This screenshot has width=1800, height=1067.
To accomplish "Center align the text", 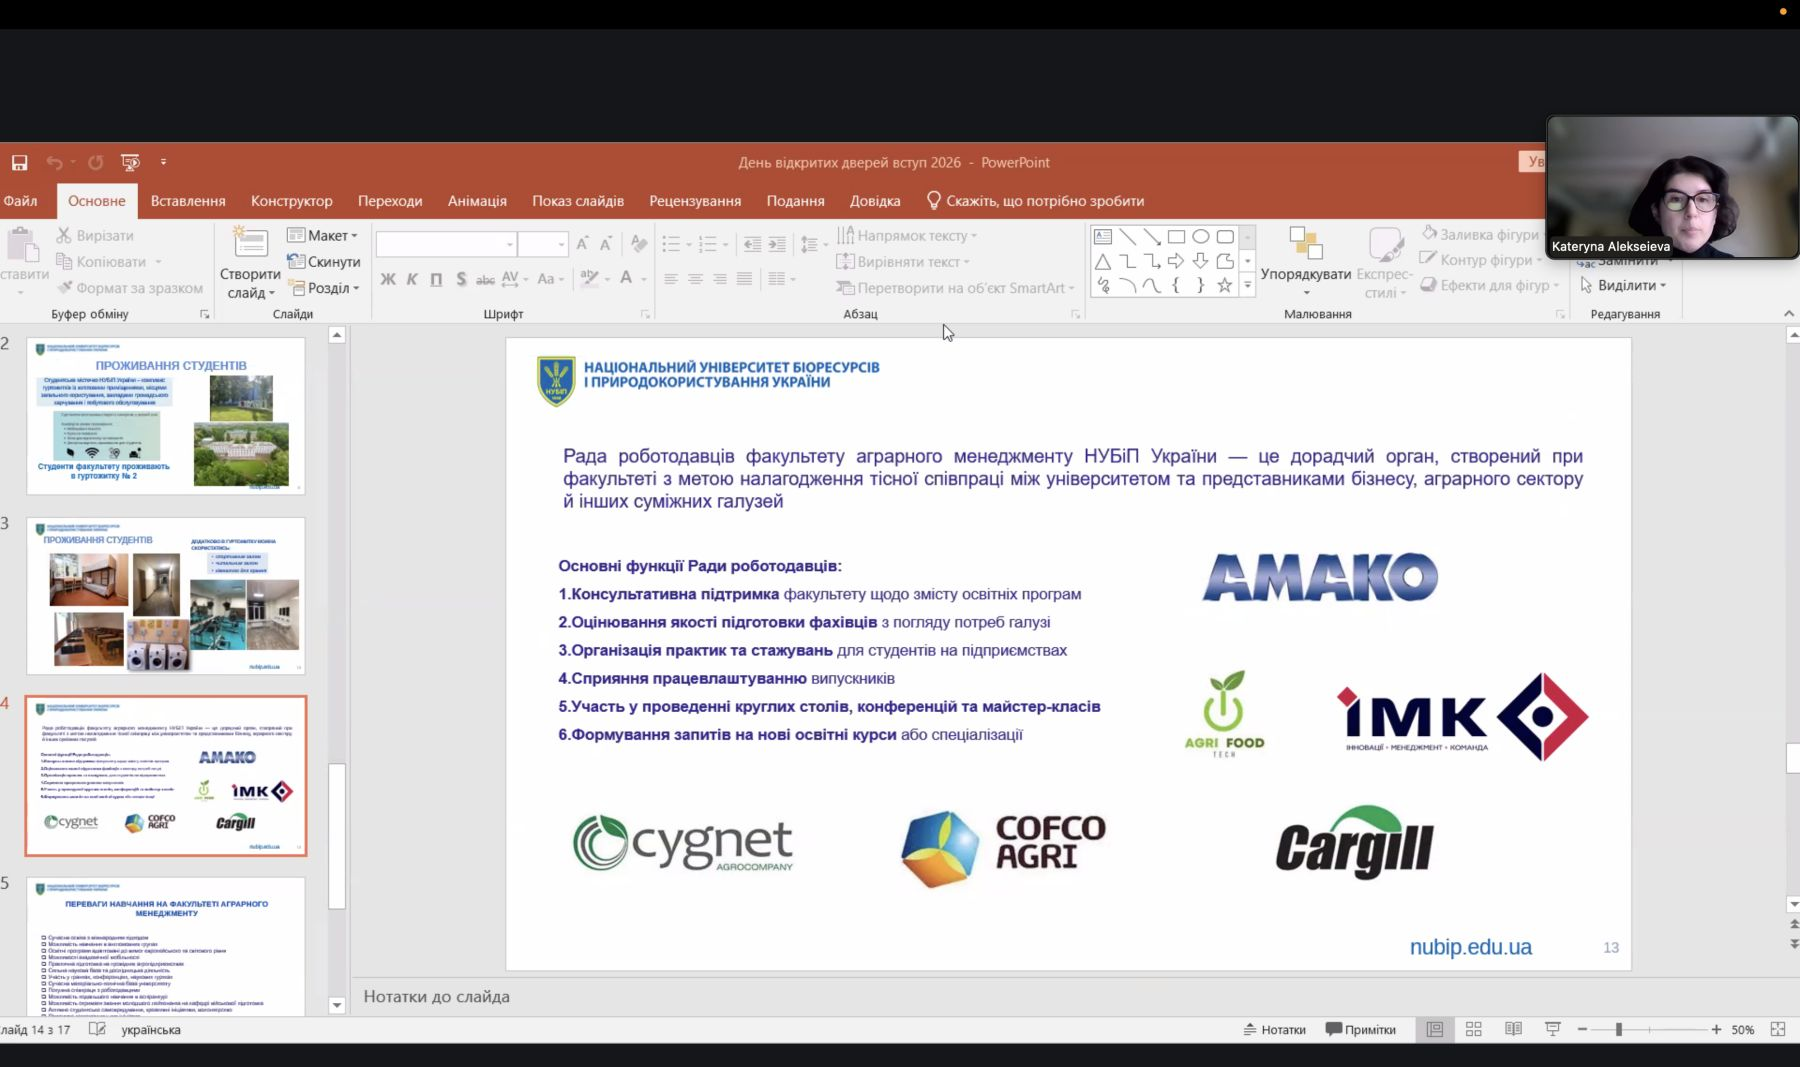I will click(695, 279).
